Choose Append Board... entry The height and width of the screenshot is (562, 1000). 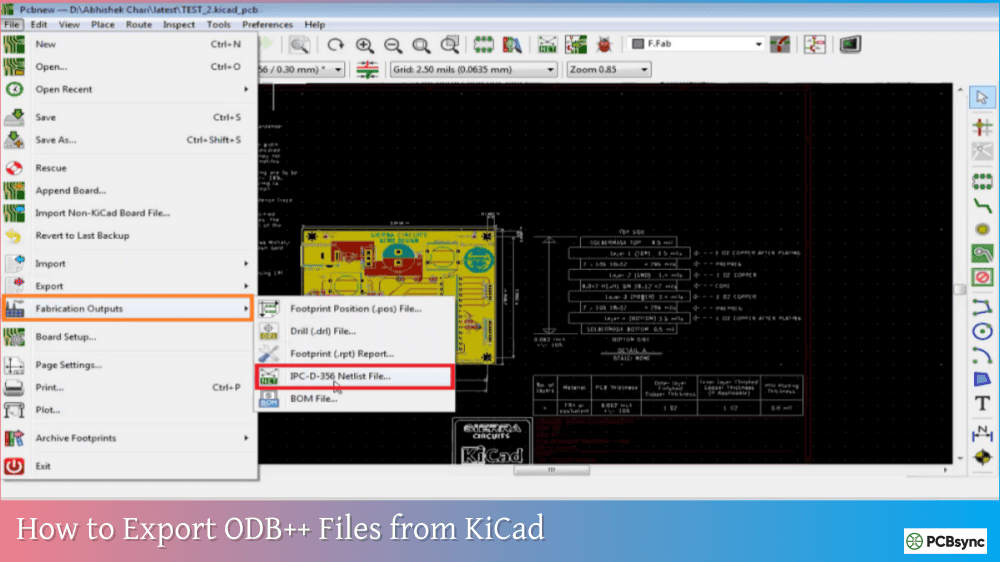129,191
